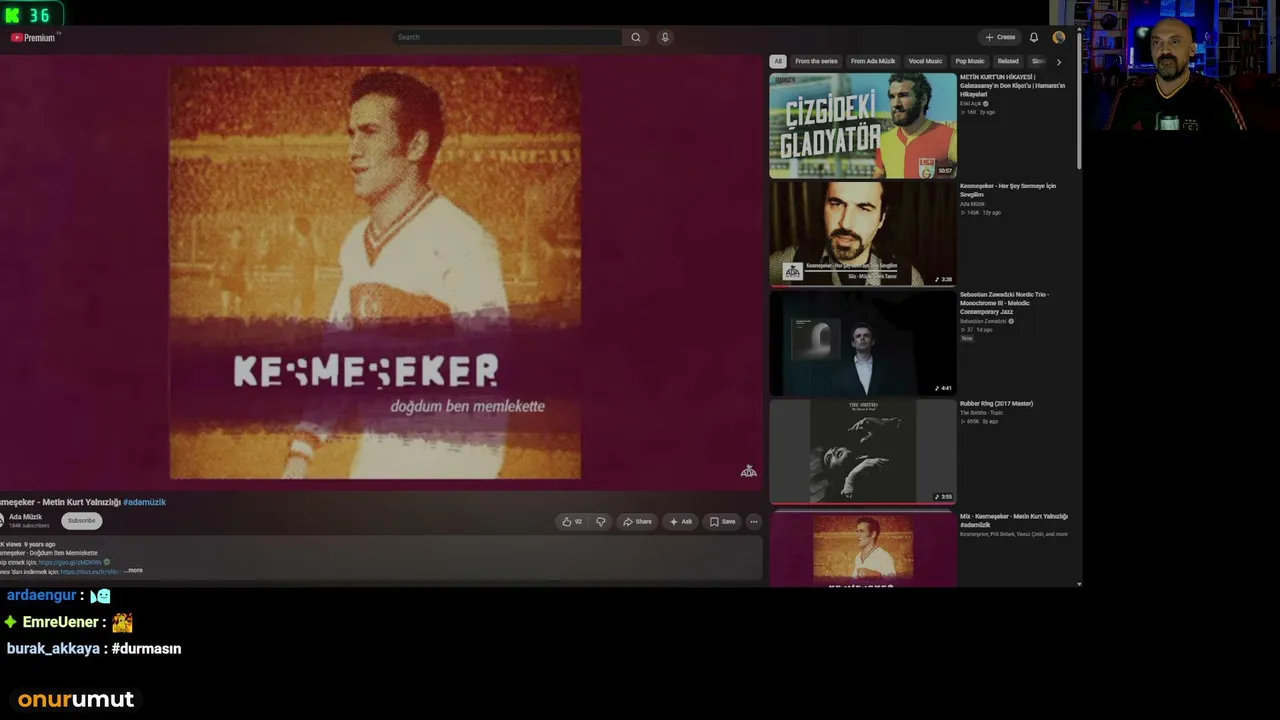The height and width of the screenshot is (720, 1280).
Task: Select the From Ada Müzik chip
Action: 873,61
